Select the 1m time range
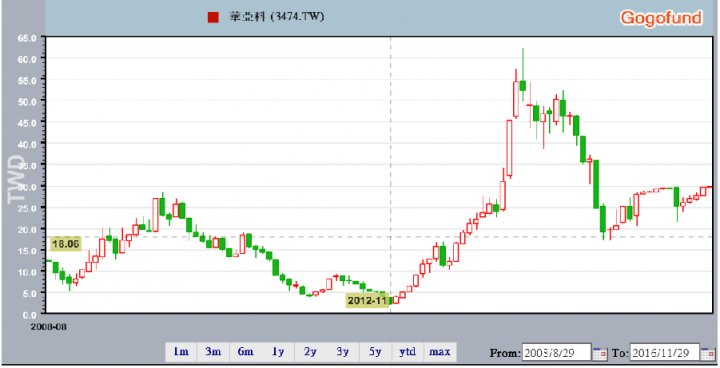The width and height of the screenshot is (720, 368). [181, 352]
